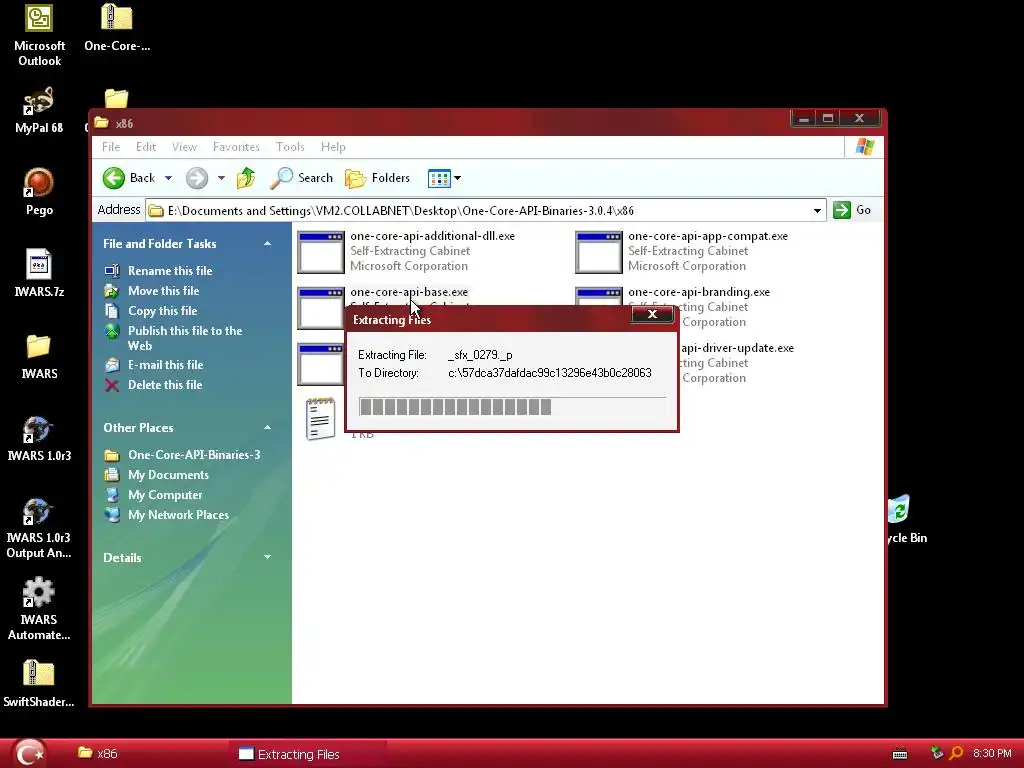Screen dimensions: 1024x768
Task: Open the Tools menu
Action: pos(290,147)
